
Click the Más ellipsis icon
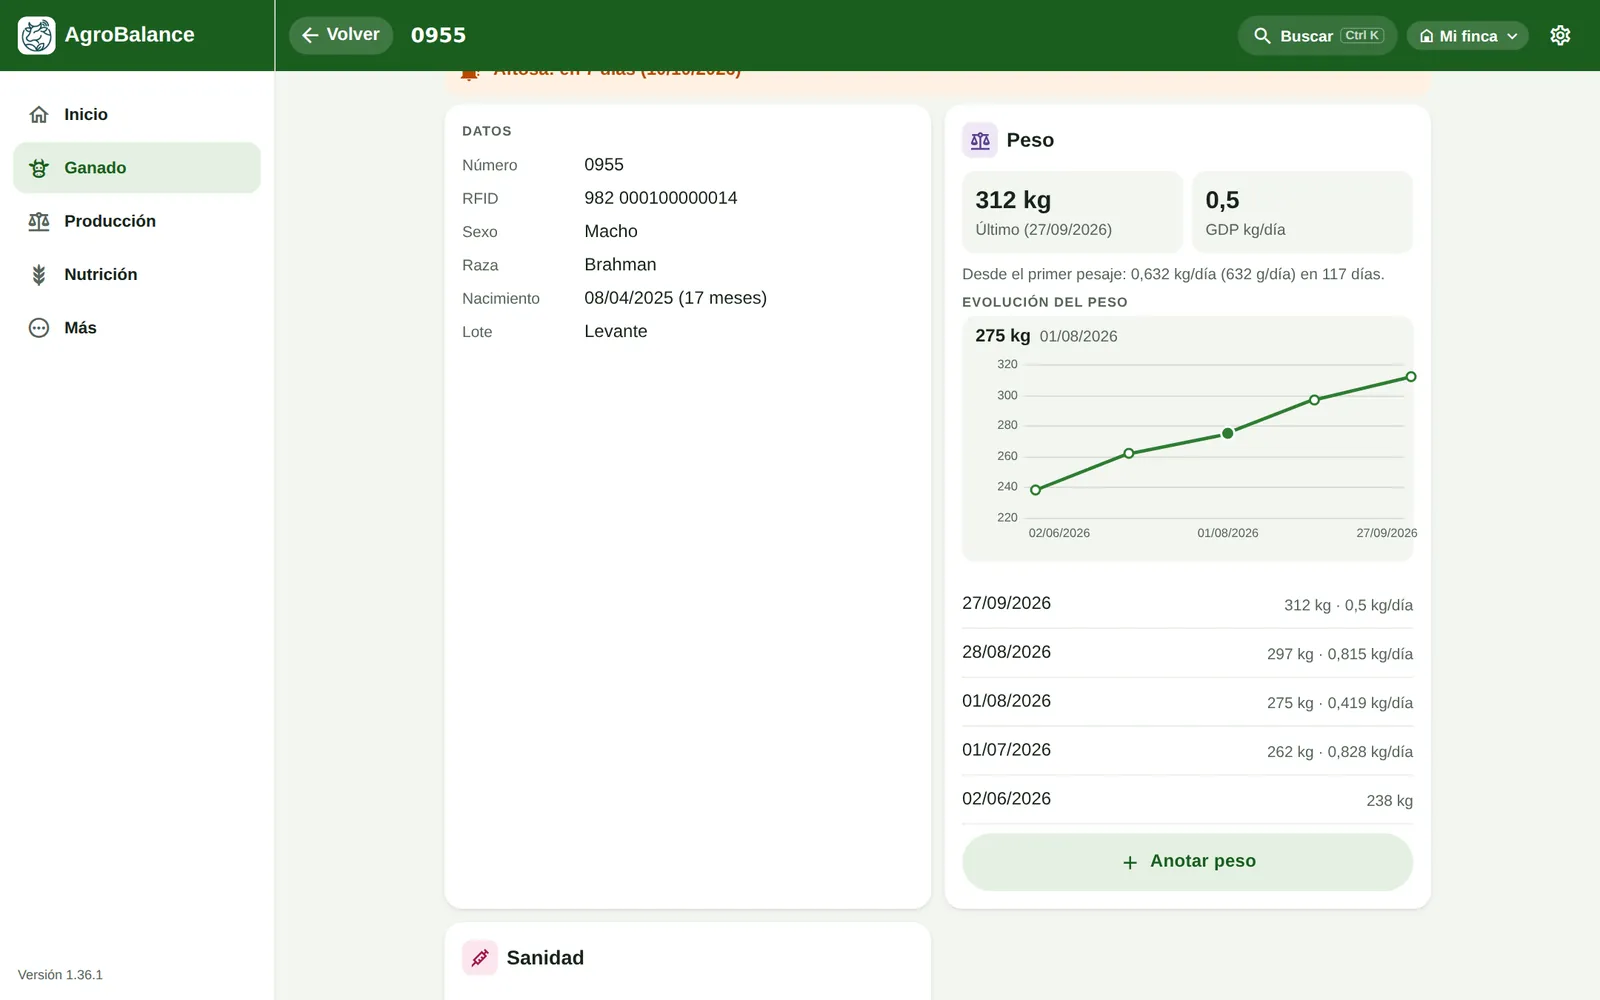[39, 328]
